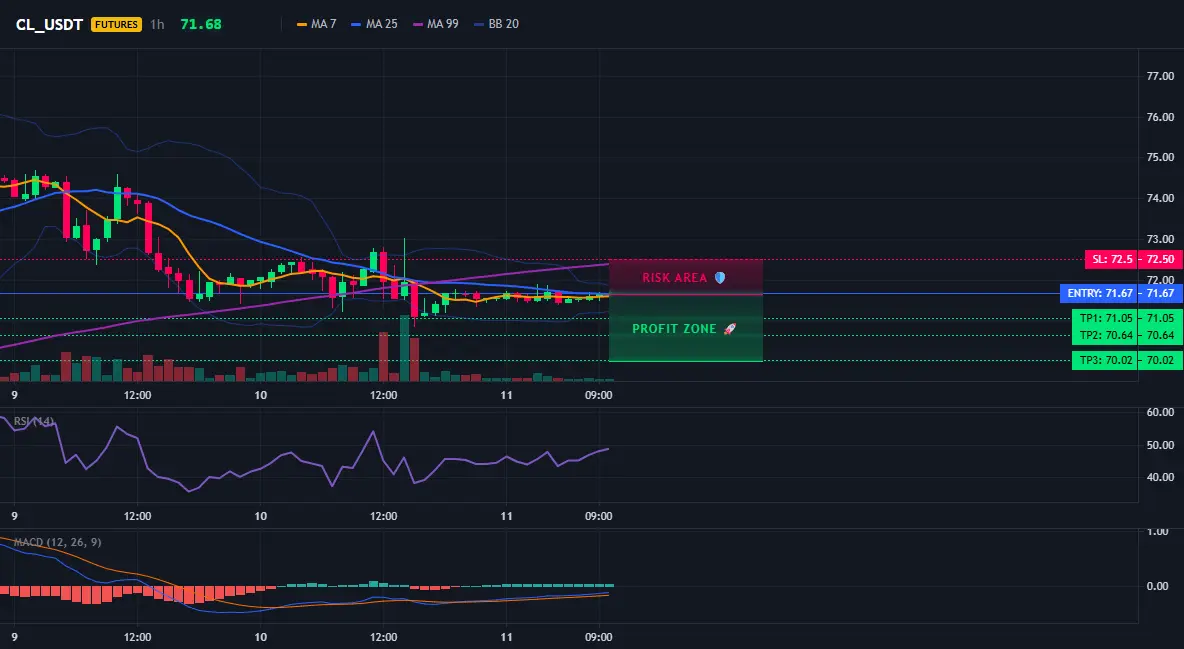Click 75.00 on the price axis
Screen dimensions: 1184x649
coord(1161,157)
